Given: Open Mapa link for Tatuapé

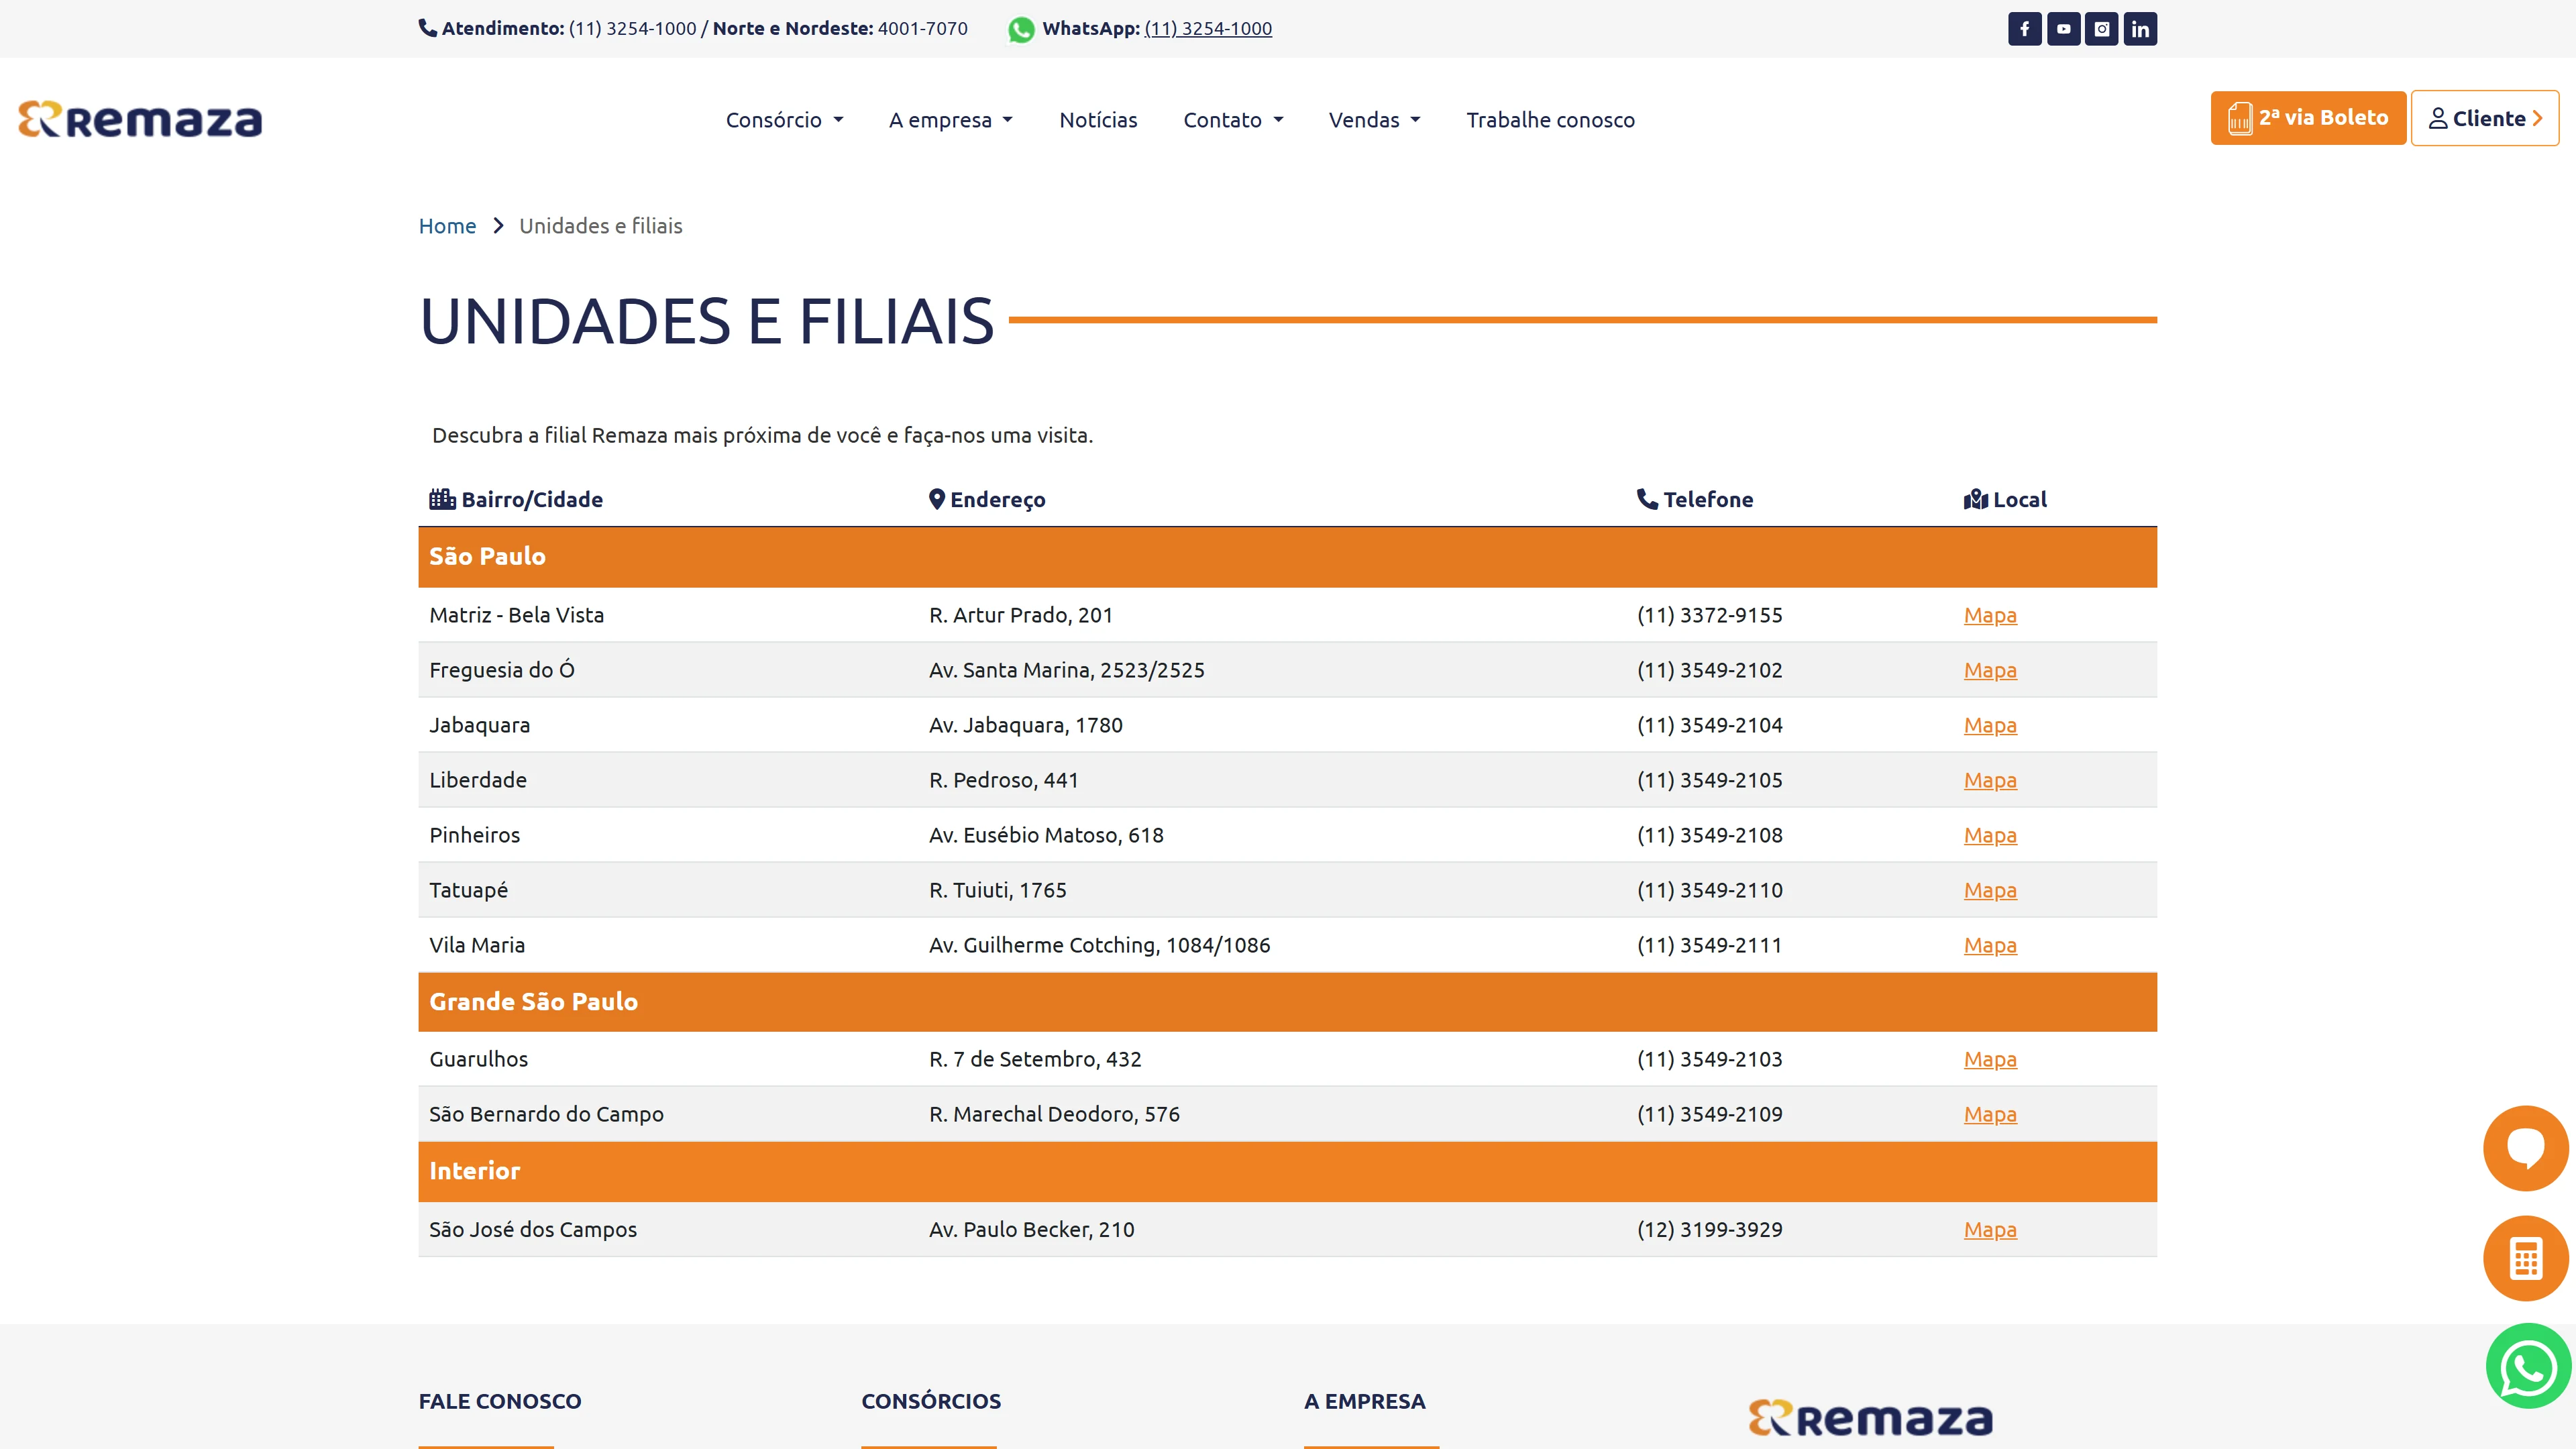Looking at the screenshot, I should click(x=1990, y=890).
